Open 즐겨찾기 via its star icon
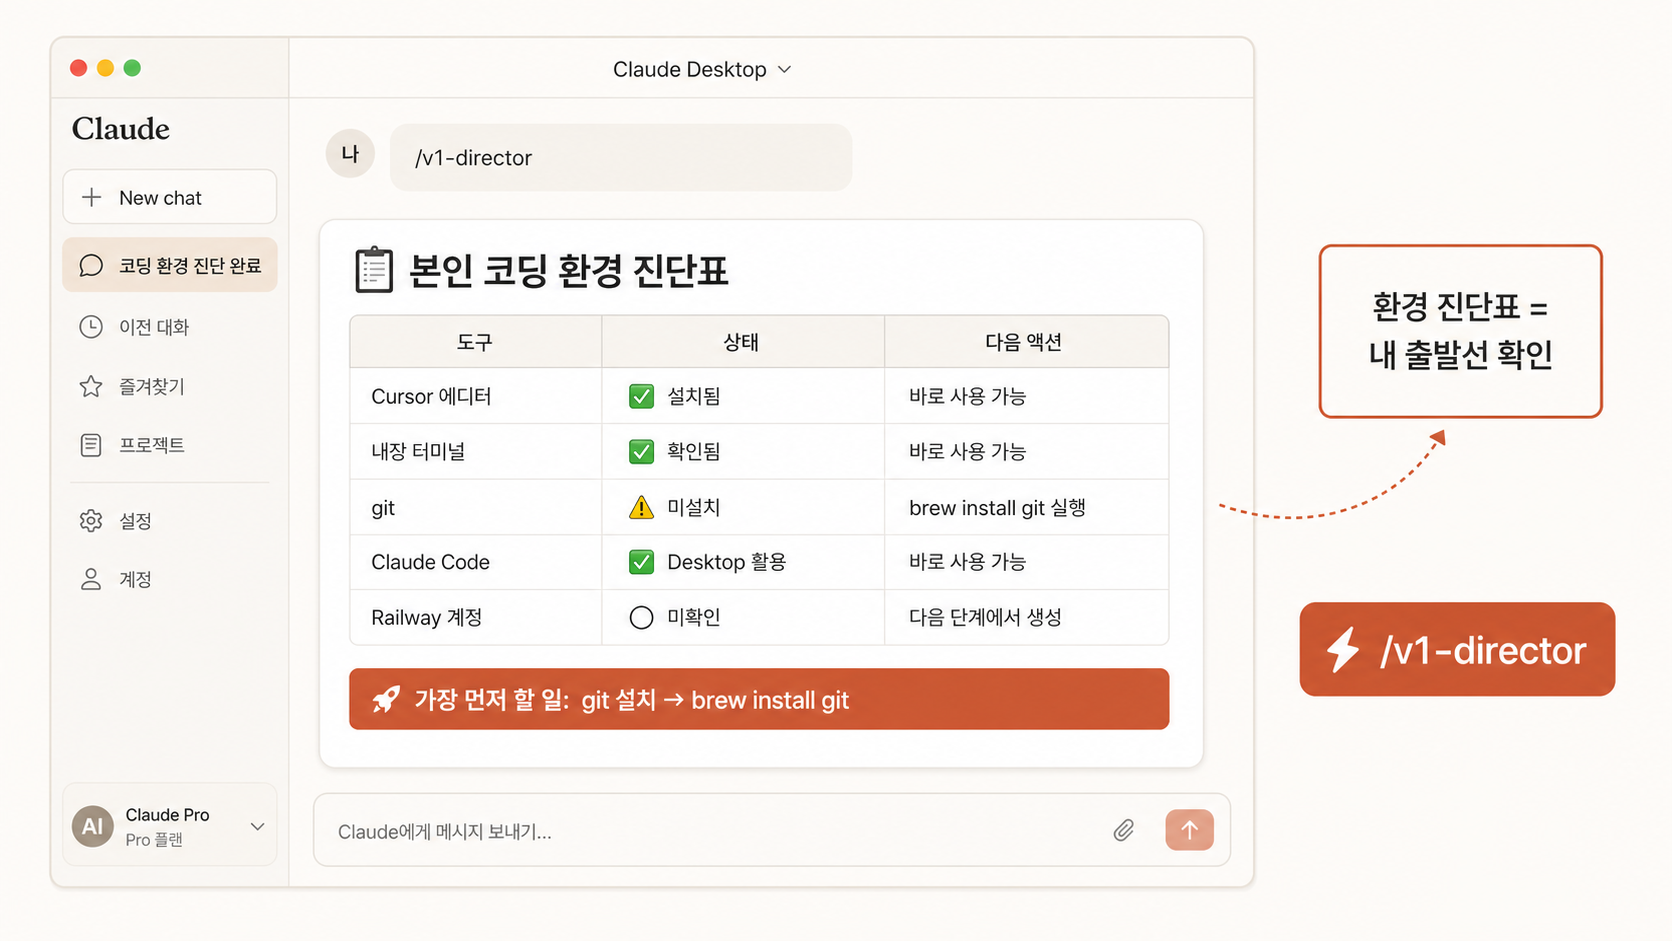Screen dimensions: 1672x941 point(91,386)
